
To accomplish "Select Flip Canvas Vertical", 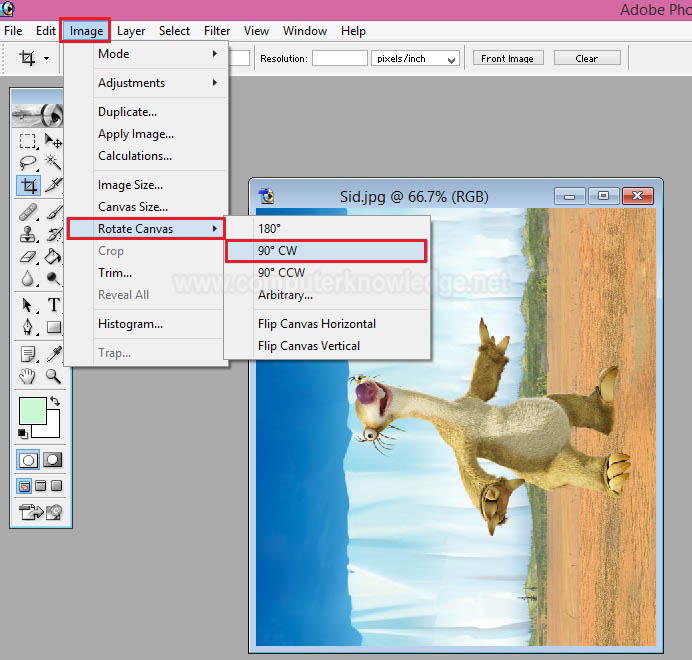I will (x=327, y=346).
